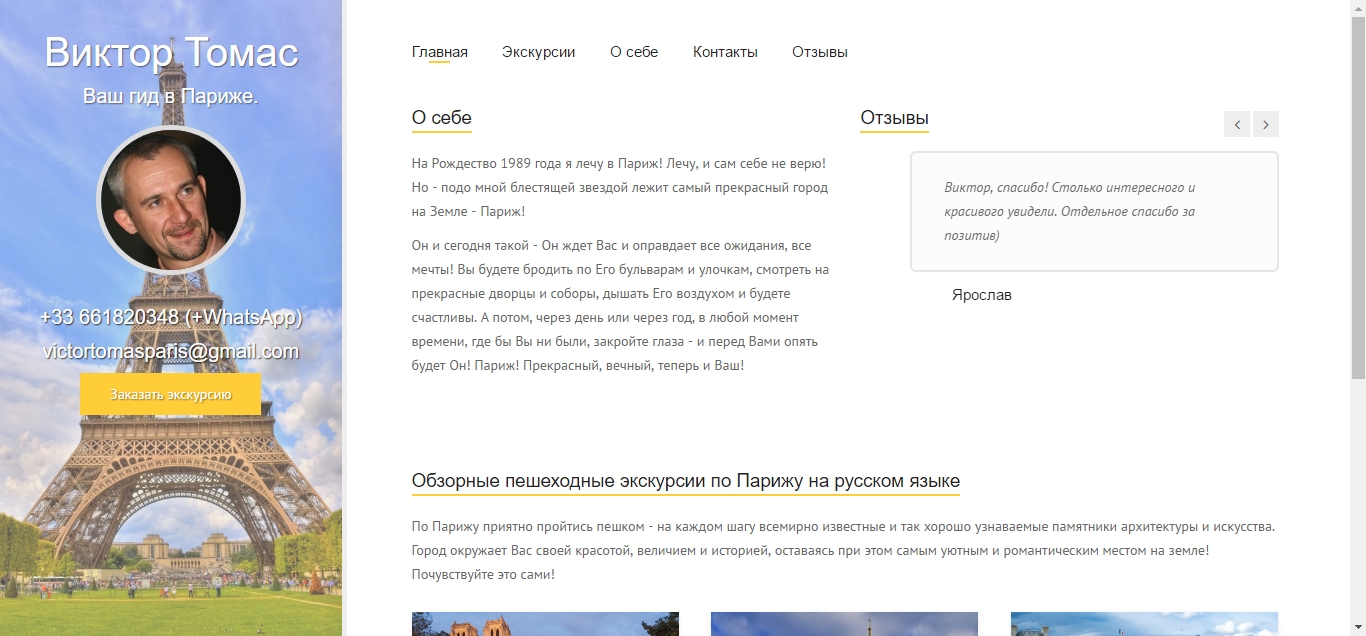Click the rightmost excursion thumbnail image

pyautogui.click(x=1144, y=624)
